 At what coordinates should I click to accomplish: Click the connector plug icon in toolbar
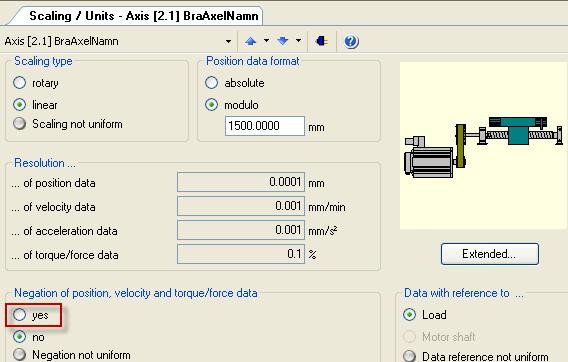322,41
